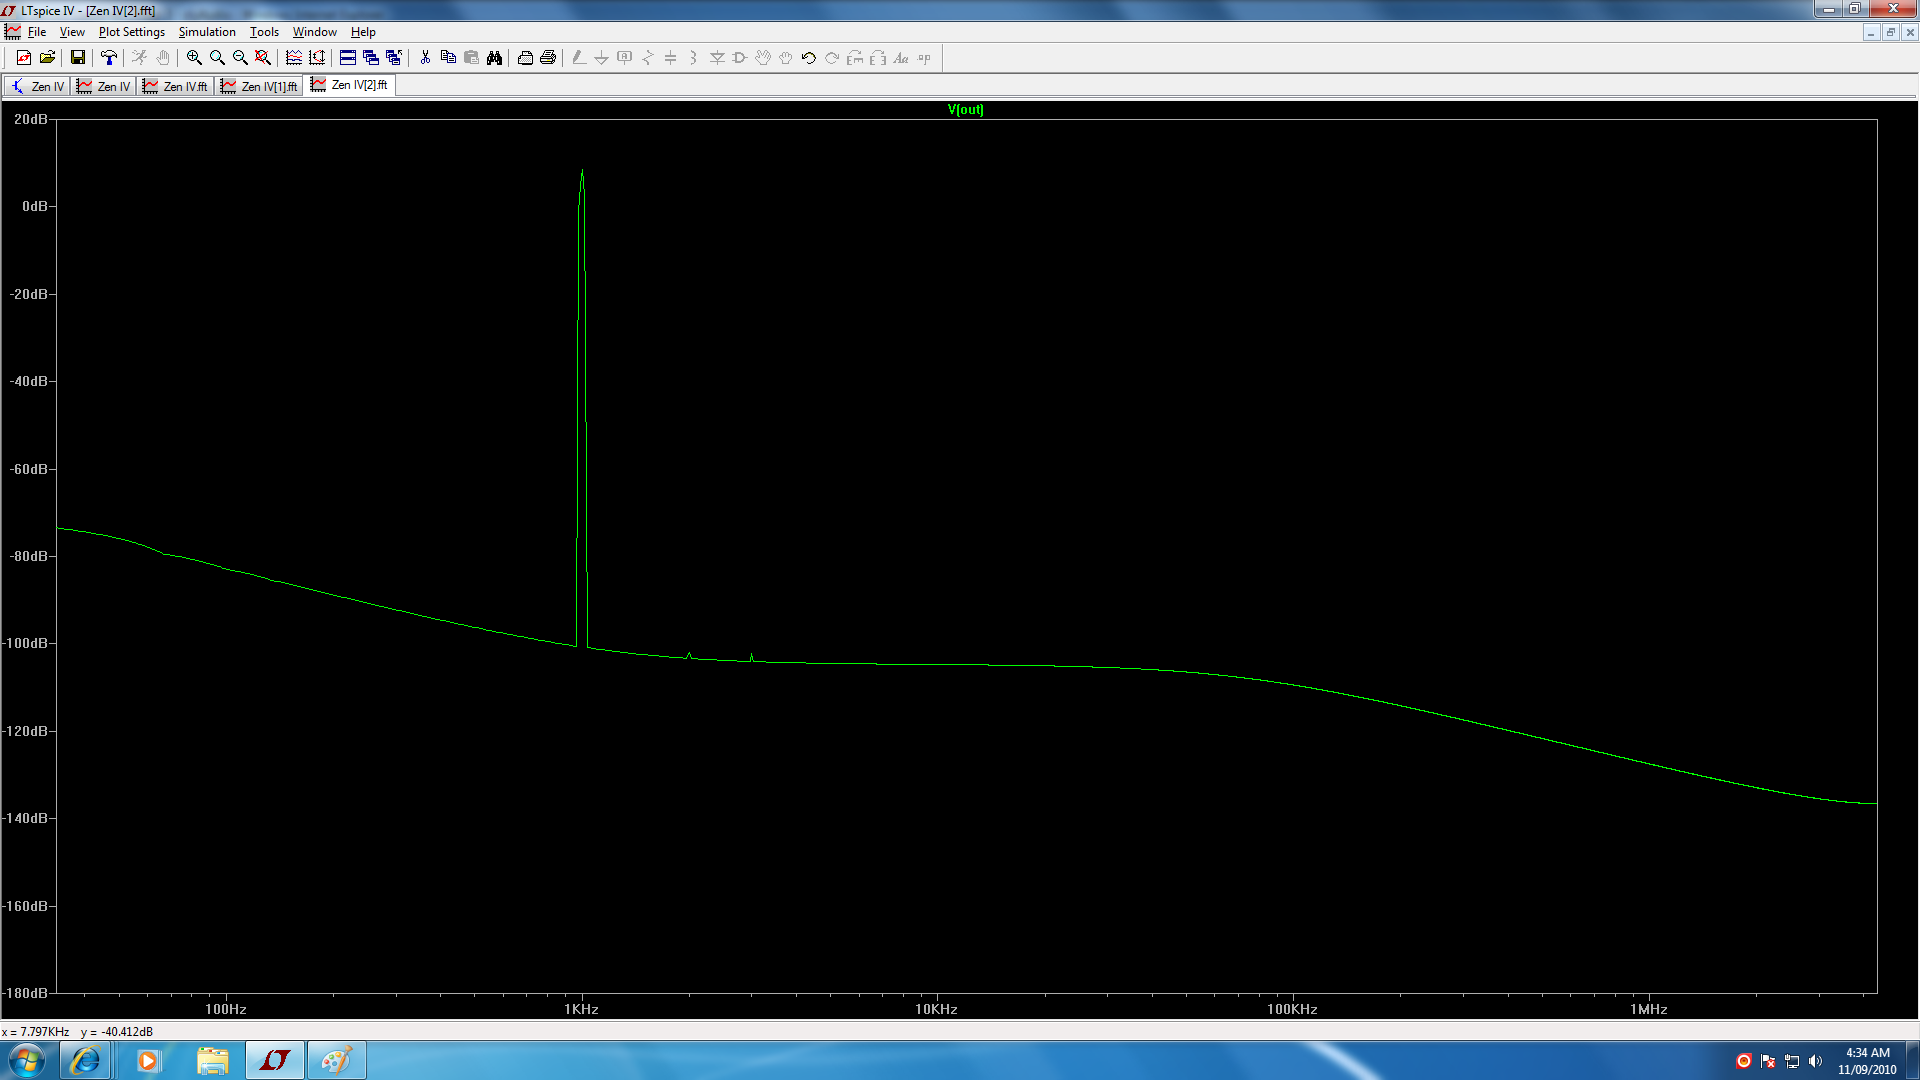
Task: Select the Zen IV[2].fft tab
Action: pos(350,85)
